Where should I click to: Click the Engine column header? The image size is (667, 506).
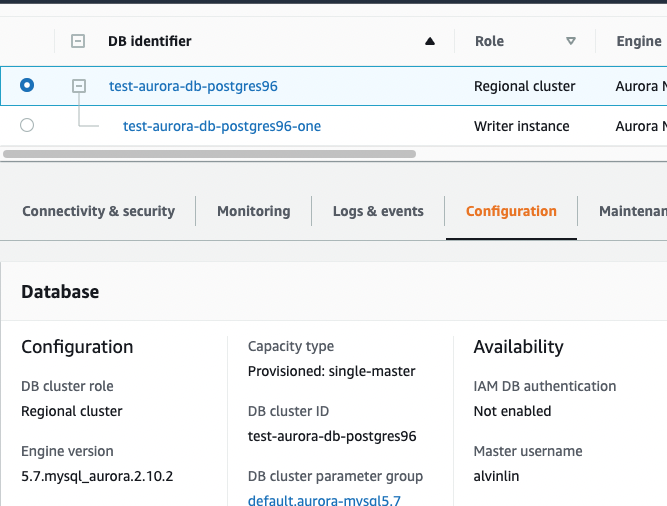(638, 42)
